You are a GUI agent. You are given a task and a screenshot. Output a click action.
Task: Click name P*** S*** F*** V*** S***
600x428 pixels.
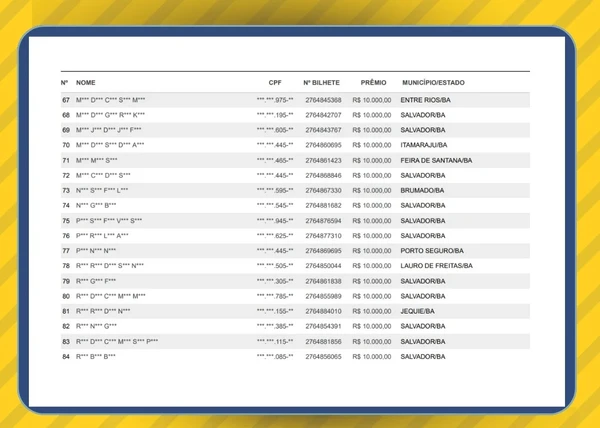[x=109, y=221]
